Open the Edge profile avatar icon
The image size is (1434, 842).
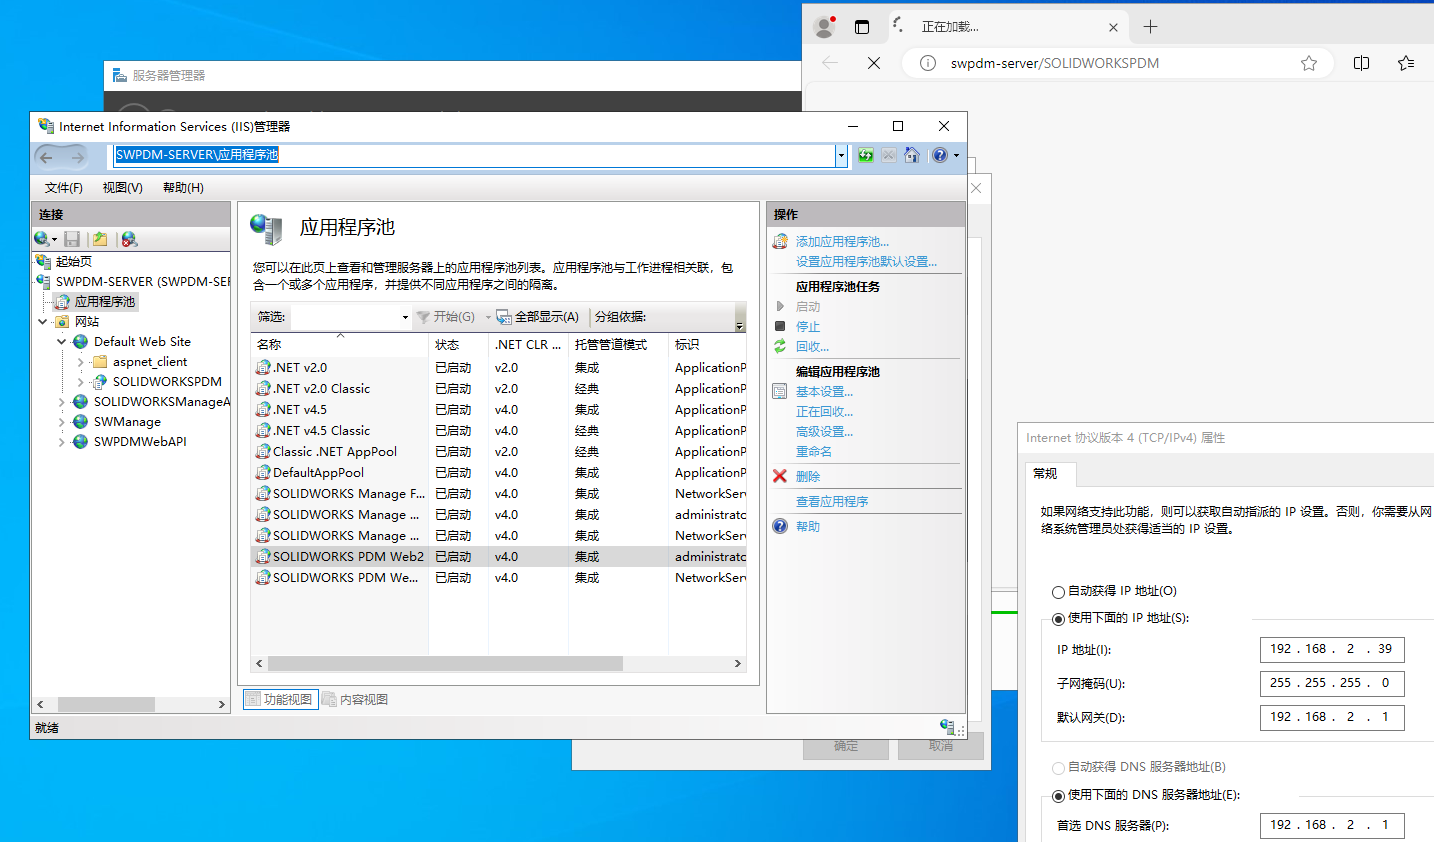(825, 27)
